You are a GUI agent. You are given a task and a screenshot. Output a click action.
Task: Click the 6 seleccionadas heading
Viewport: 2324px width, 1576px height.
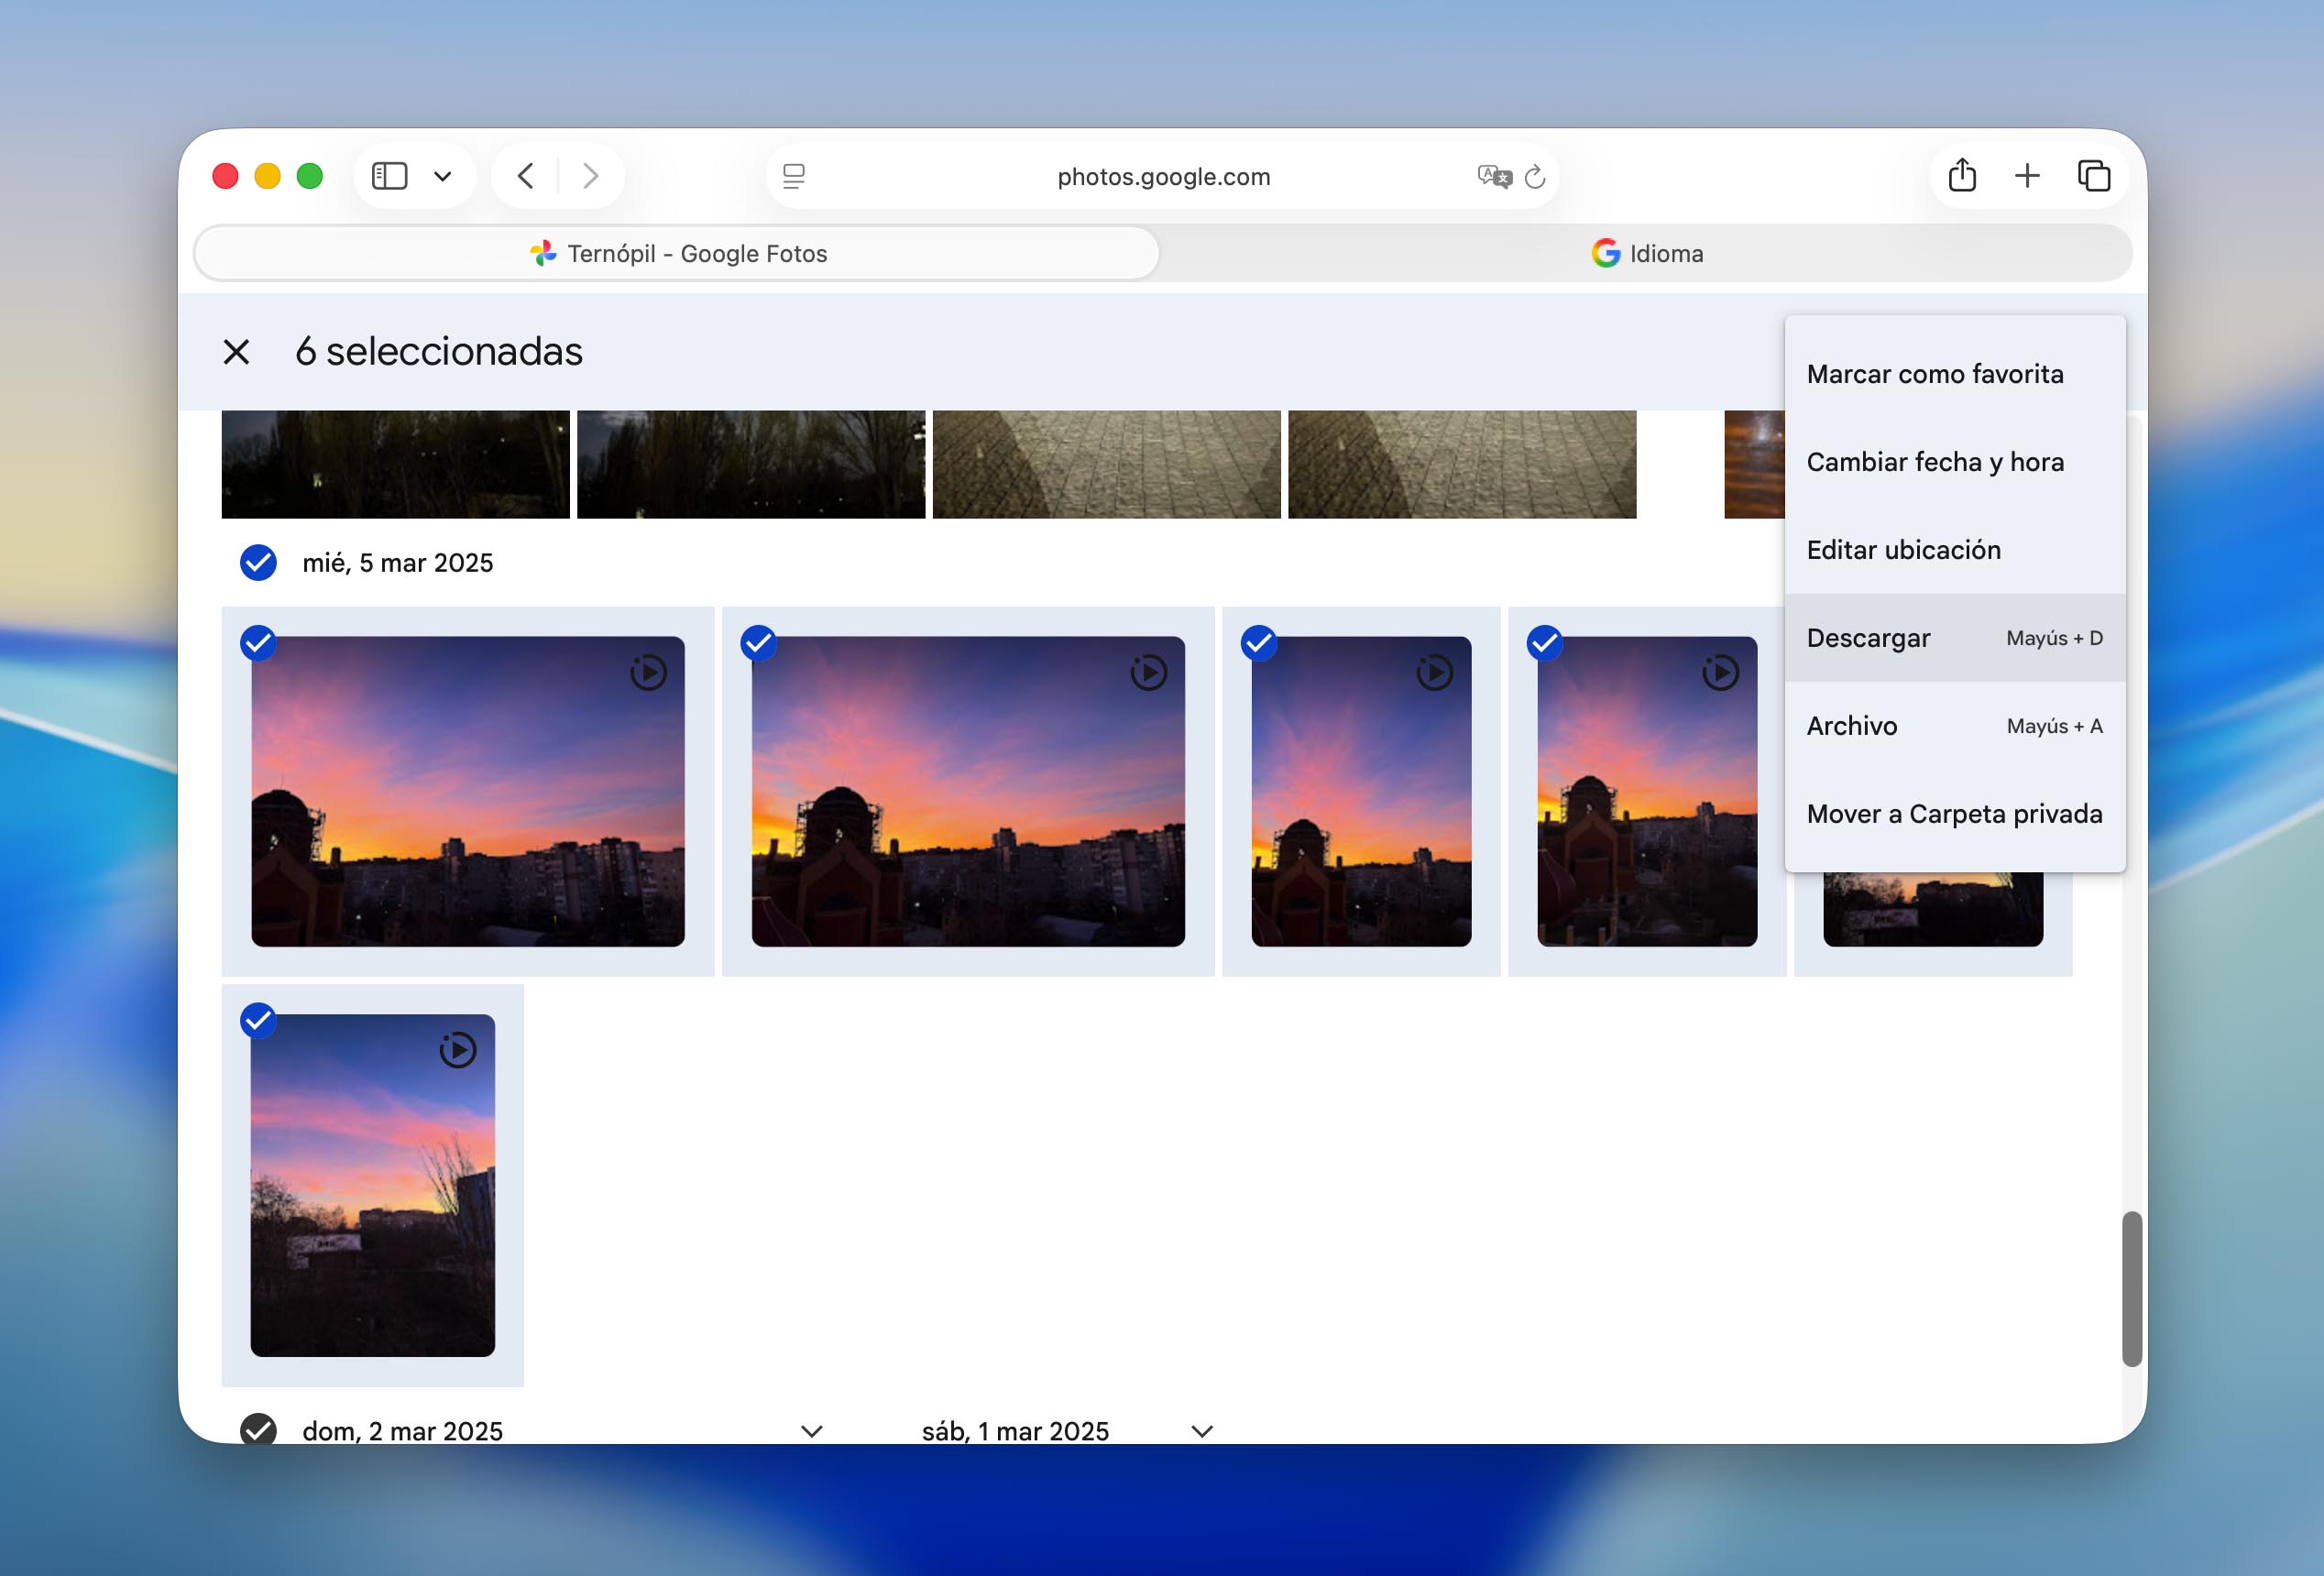tap(439, 352)
